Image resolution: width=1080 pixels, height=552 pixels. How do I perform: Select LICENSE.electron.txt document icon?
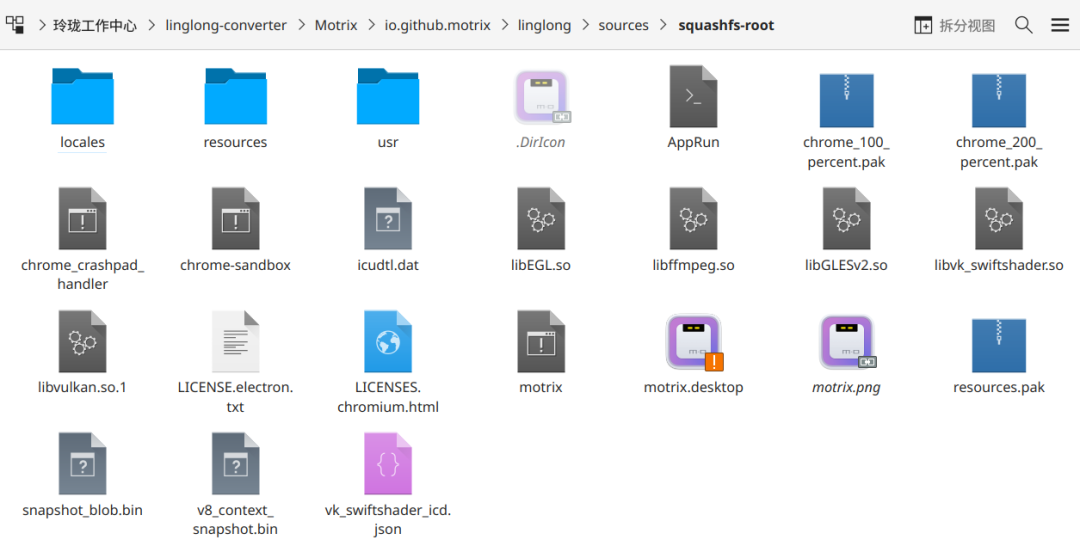click(236, 341)
